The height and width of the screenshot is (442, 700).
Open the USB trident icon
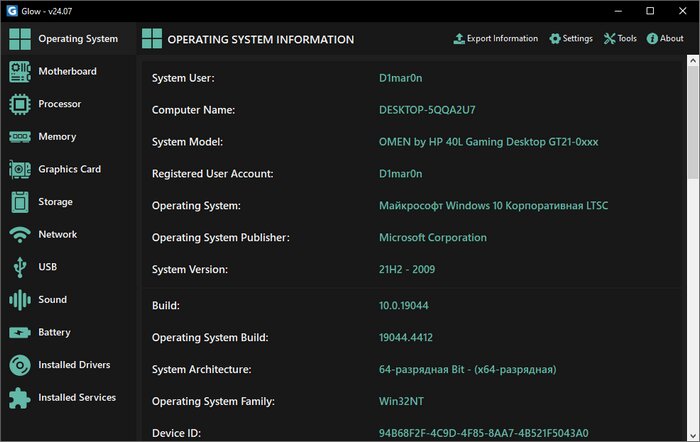[x=20, y=267]
